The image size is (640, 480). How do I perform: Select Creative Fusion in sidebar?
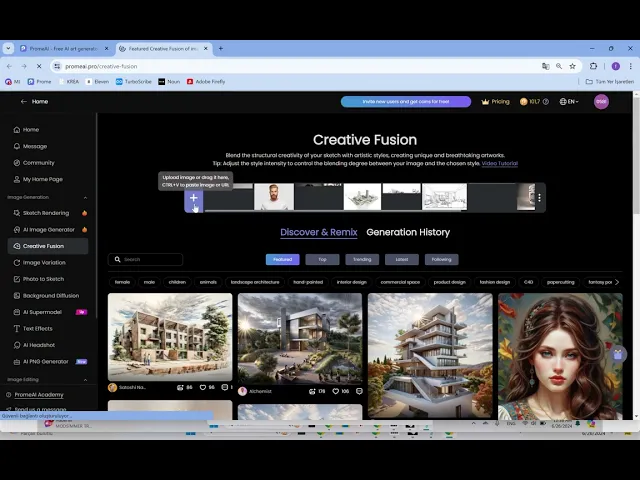pos(48,246)
